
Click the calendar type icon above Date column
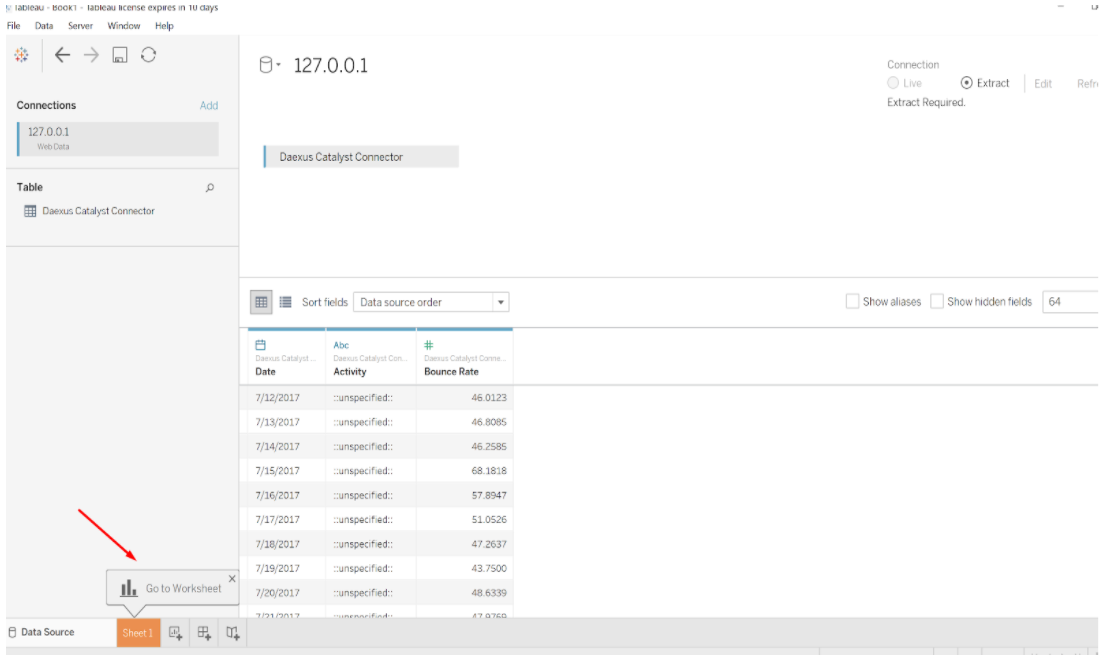pos(260,345)
